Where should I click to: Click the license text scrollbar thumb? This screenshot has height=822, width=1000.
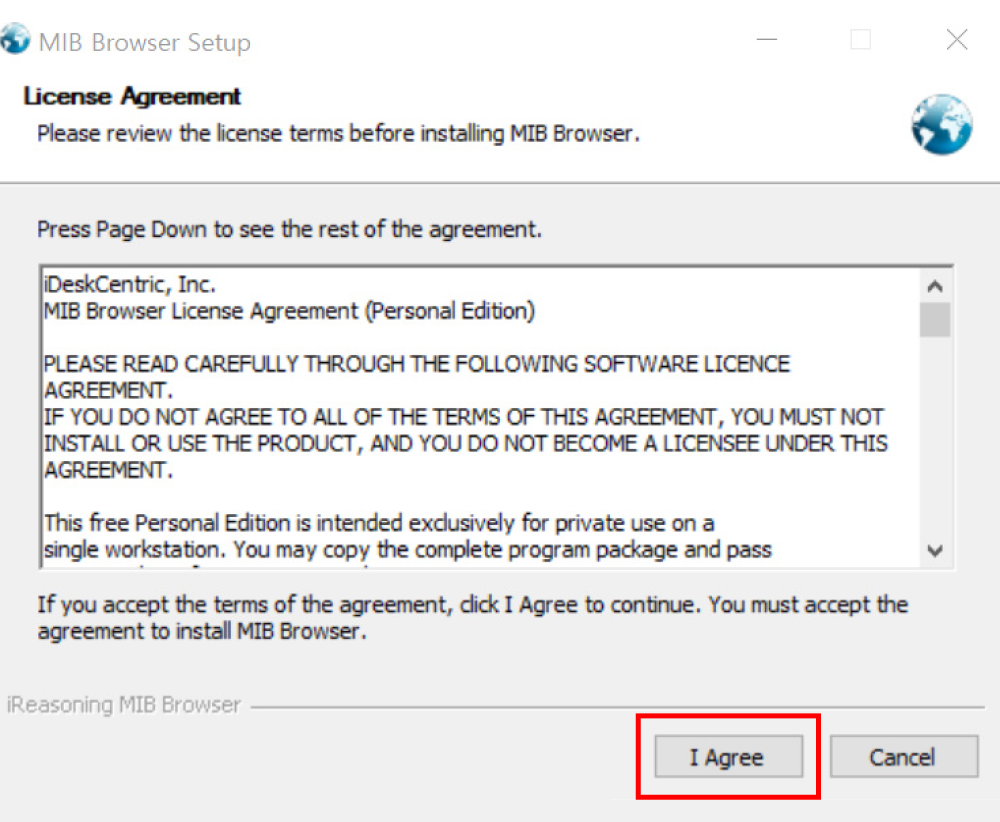[x=936, y=320]
